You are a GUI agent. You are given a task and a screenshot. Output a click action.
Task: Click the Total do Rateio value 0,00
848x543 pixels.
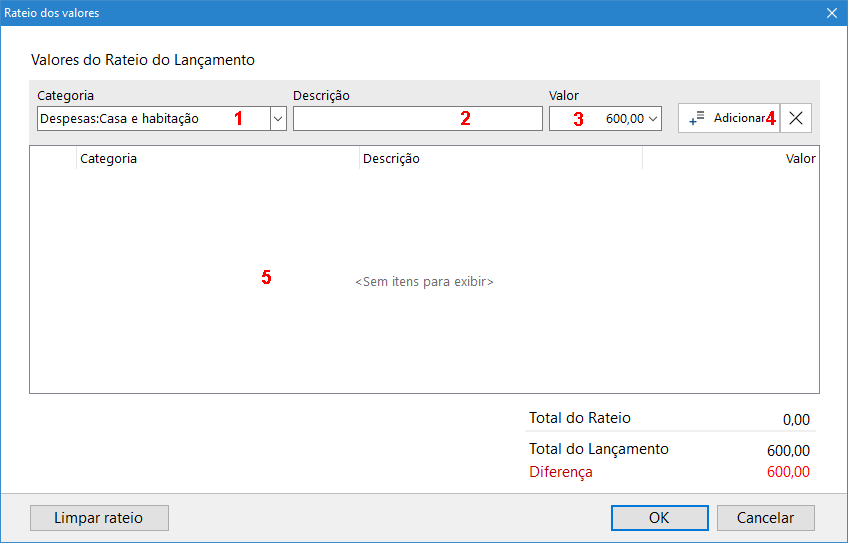[x=796, y=420]
